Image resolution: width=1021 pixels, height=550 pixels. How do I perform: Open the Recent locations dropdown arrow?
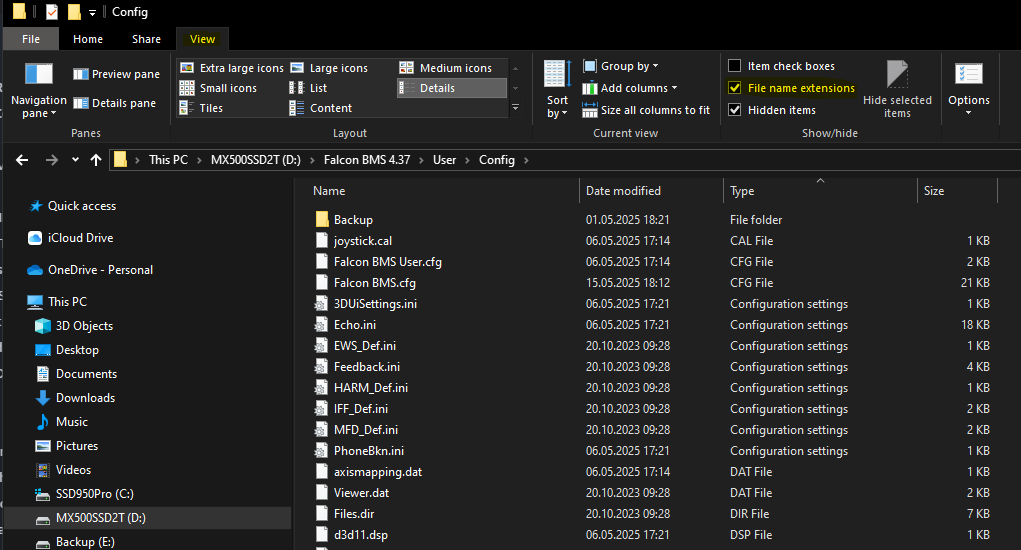coord(76,160)
